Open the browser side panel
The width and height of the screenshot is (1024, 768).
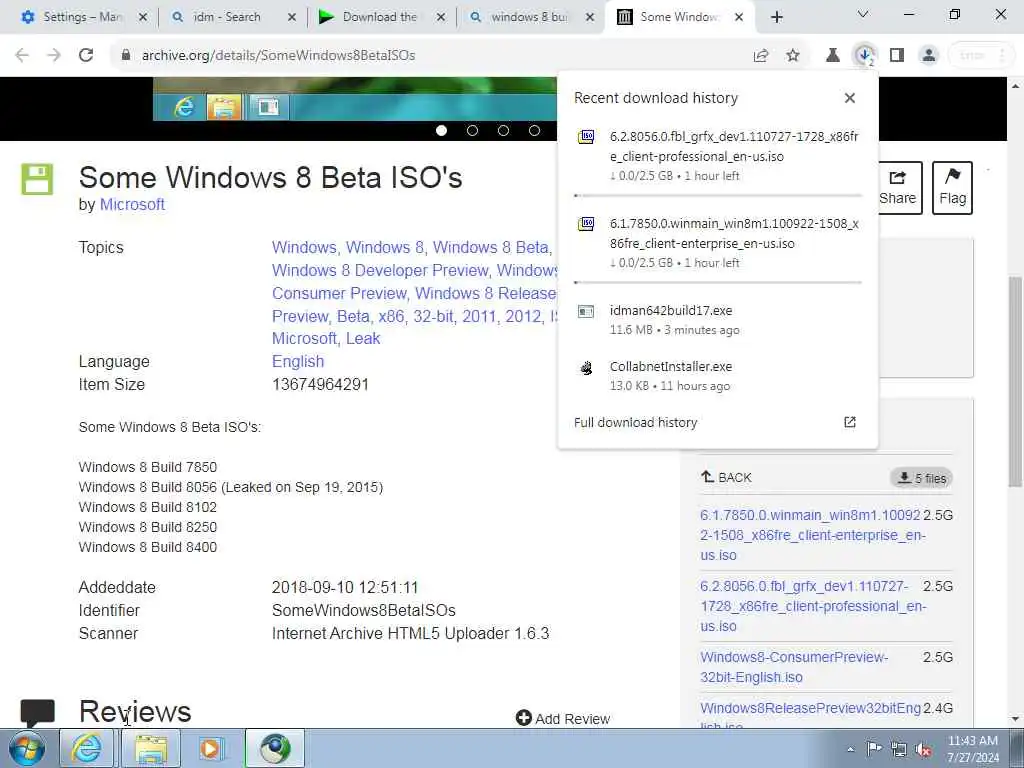point(897,56)
